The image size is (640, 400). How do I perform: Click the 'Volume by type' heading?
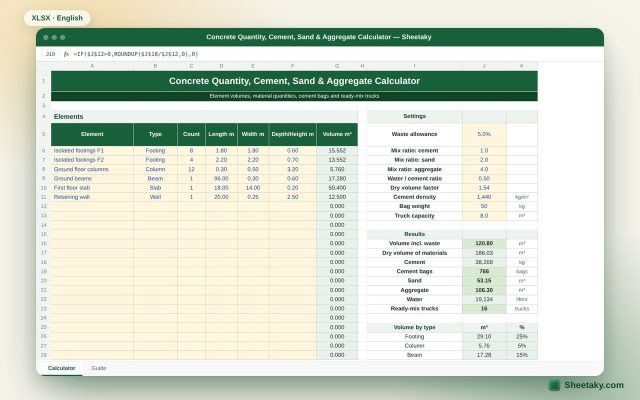pos(415,327)
